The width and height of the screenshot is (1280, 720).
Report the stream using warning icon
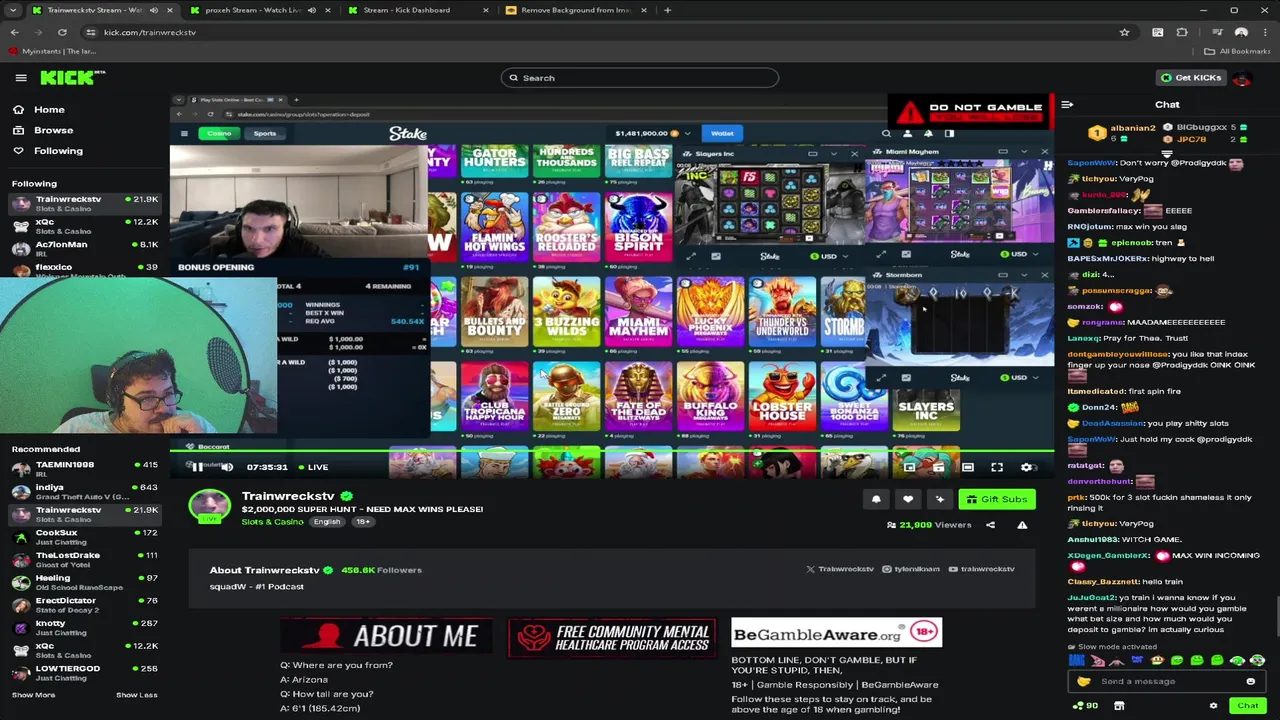1022,525
